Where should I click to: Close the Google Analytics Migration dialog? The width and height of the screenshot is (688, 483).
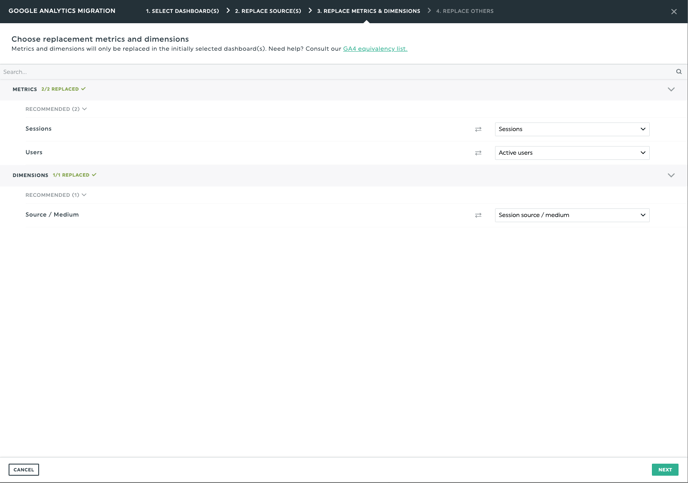point(674,12)
